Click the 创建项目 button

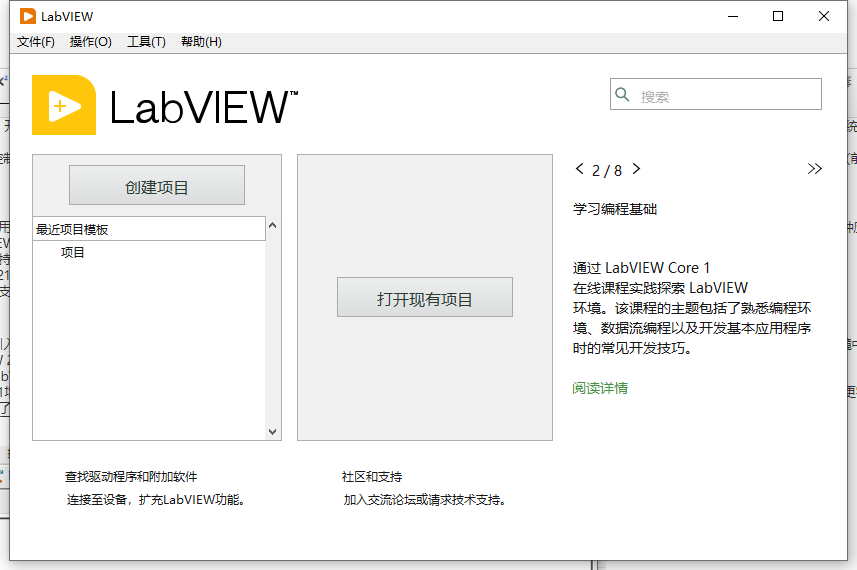pyautogui.click(x=157, y=185)
